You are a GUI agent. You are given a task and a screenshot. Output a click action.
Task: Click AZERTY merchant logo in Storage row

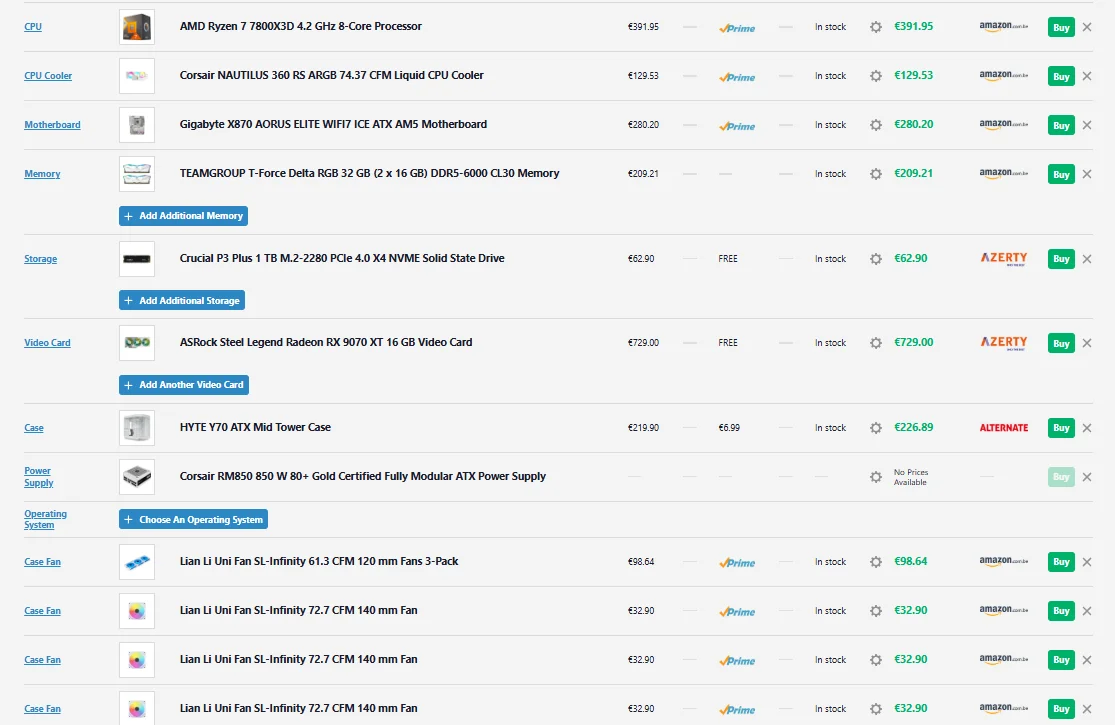1003,259
